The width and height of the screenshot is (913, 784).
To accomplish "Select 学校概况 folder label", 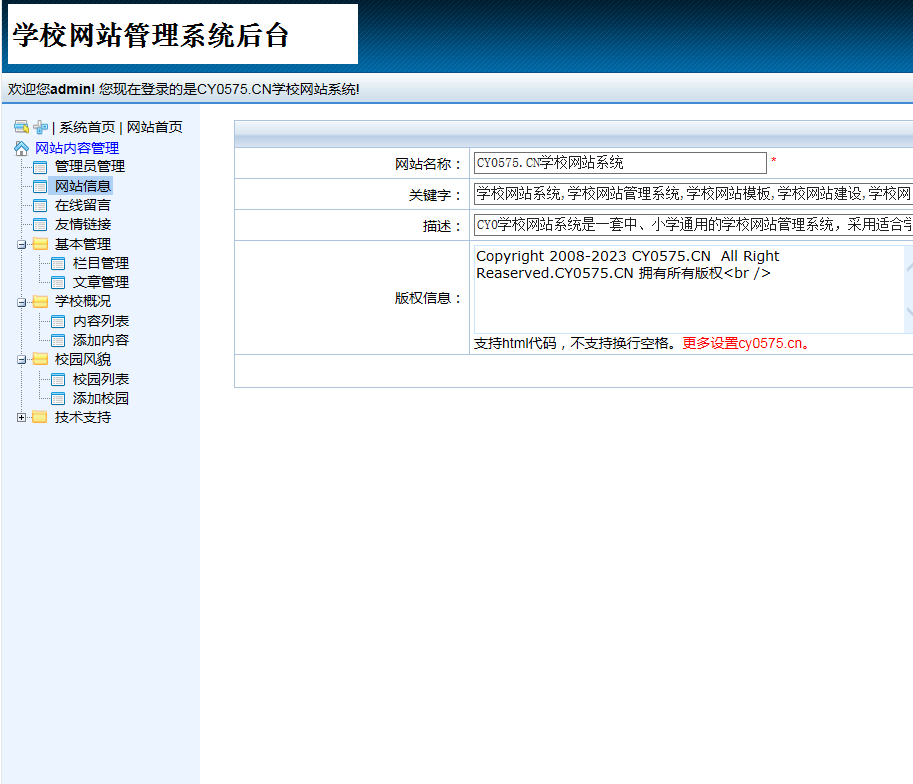I will point(83,302).
